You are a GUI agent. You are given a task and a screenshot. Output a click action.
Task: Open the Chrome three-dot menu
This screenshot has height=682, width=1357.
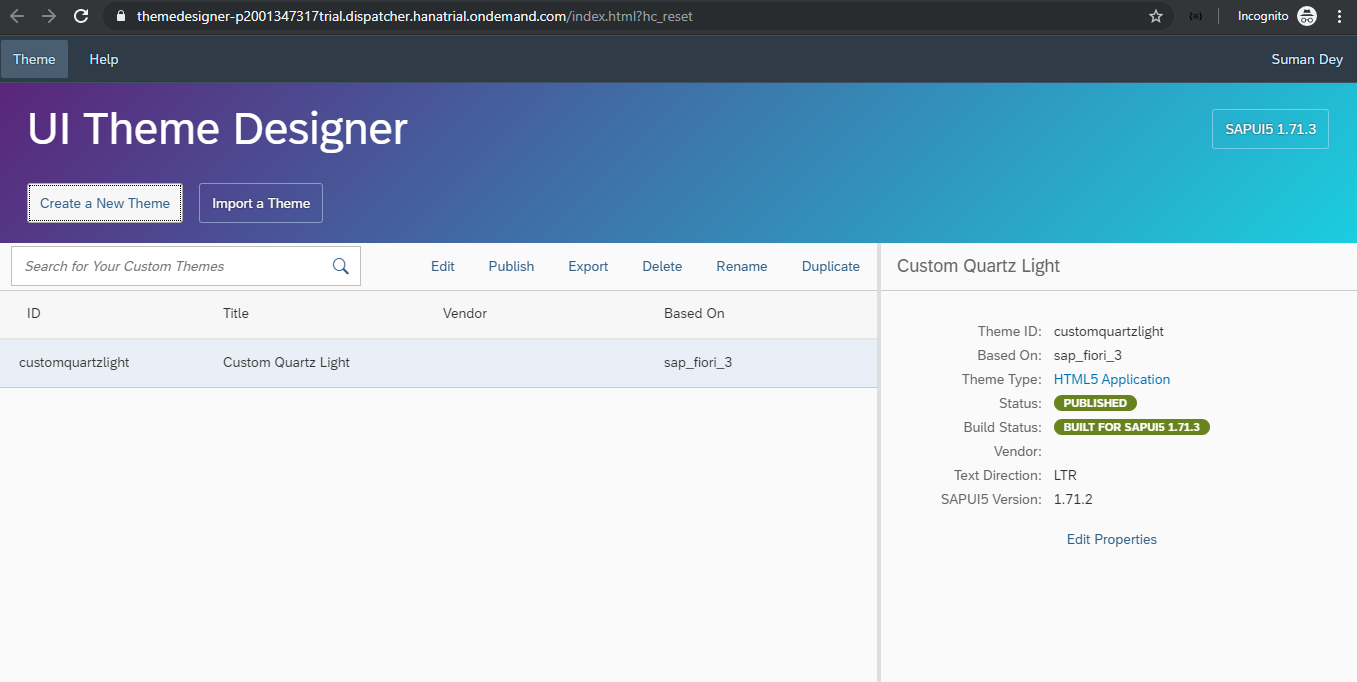click(1339, 16)
